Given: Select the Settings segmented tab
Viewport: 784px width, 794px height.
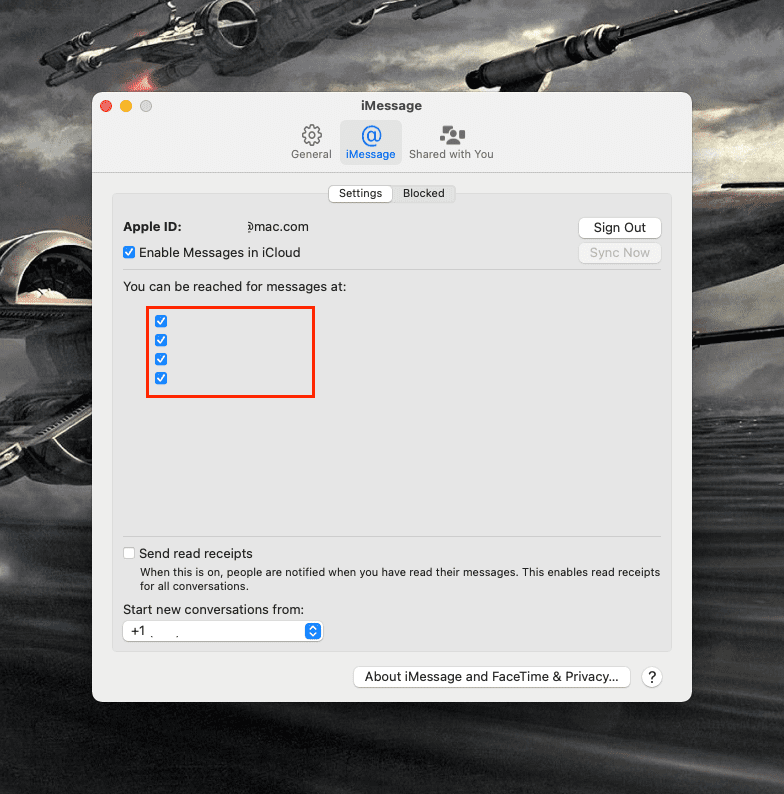Looking at the screenshot, I should tap(360, 193).
